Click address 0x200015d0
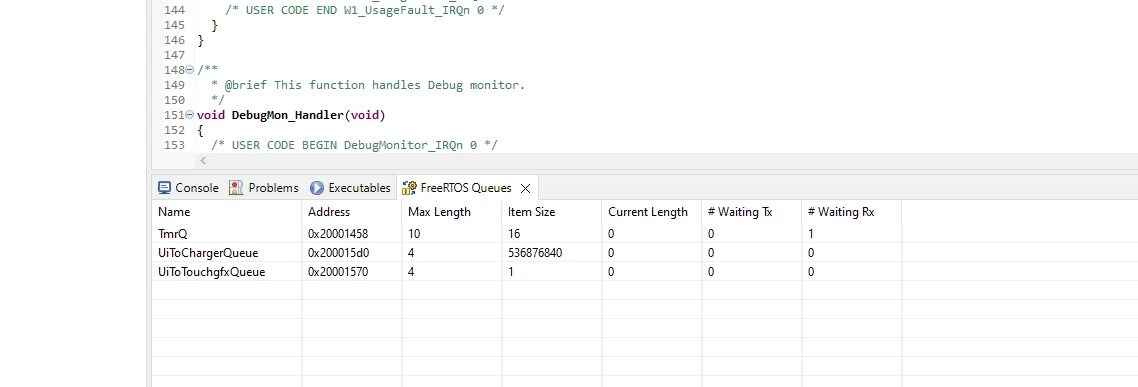 [339, 253]
